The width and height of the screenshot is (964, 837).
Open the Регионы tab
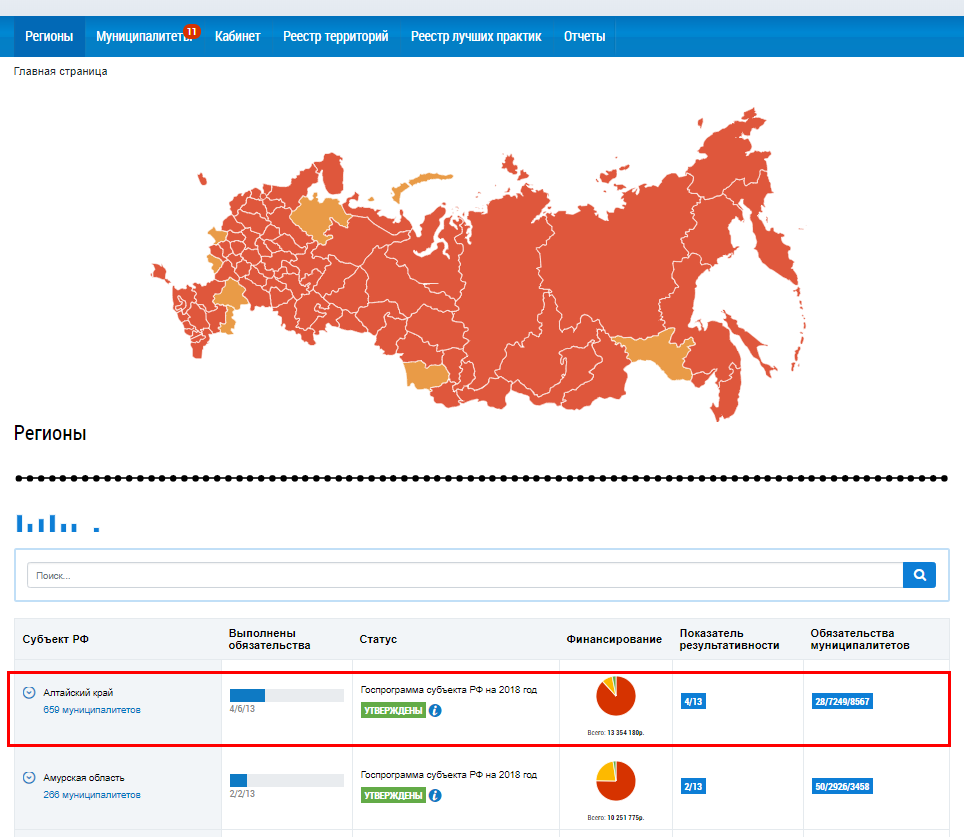click(49, 37)
